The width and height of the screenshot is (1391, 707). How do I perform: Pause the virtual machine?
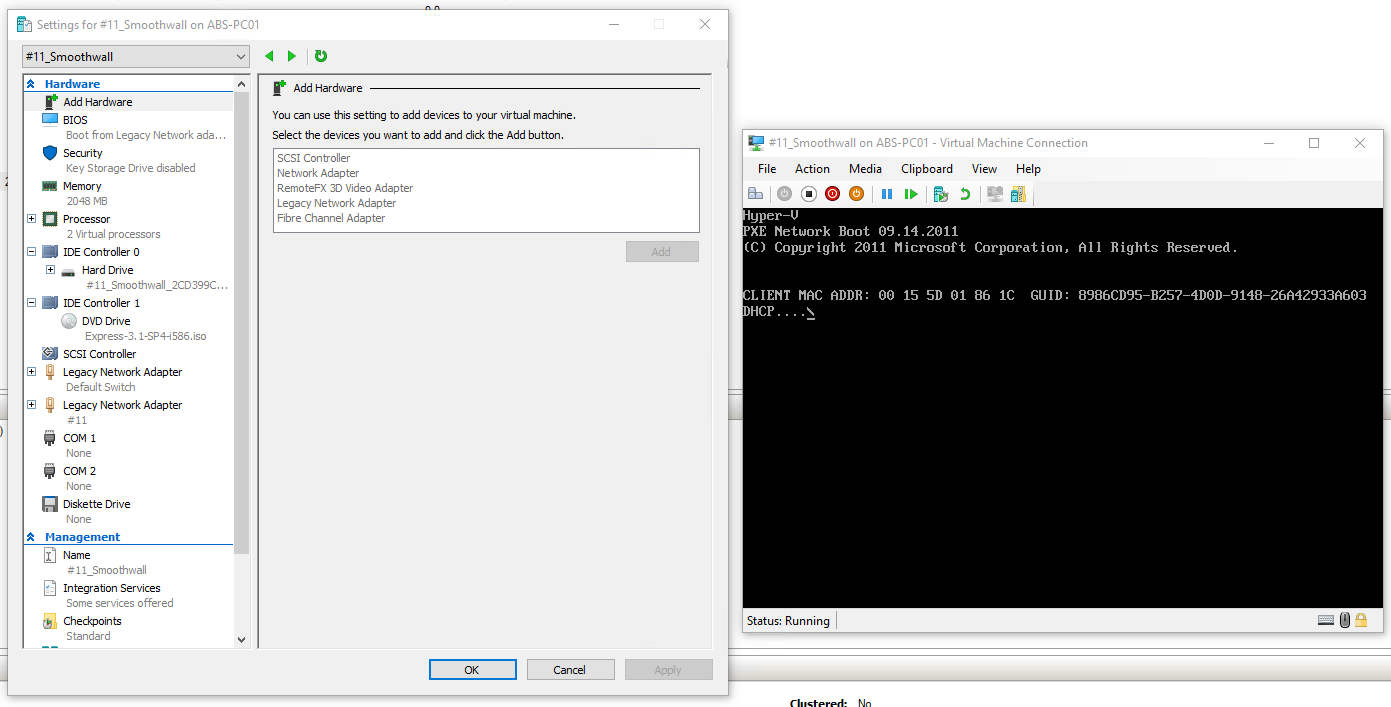887,194
